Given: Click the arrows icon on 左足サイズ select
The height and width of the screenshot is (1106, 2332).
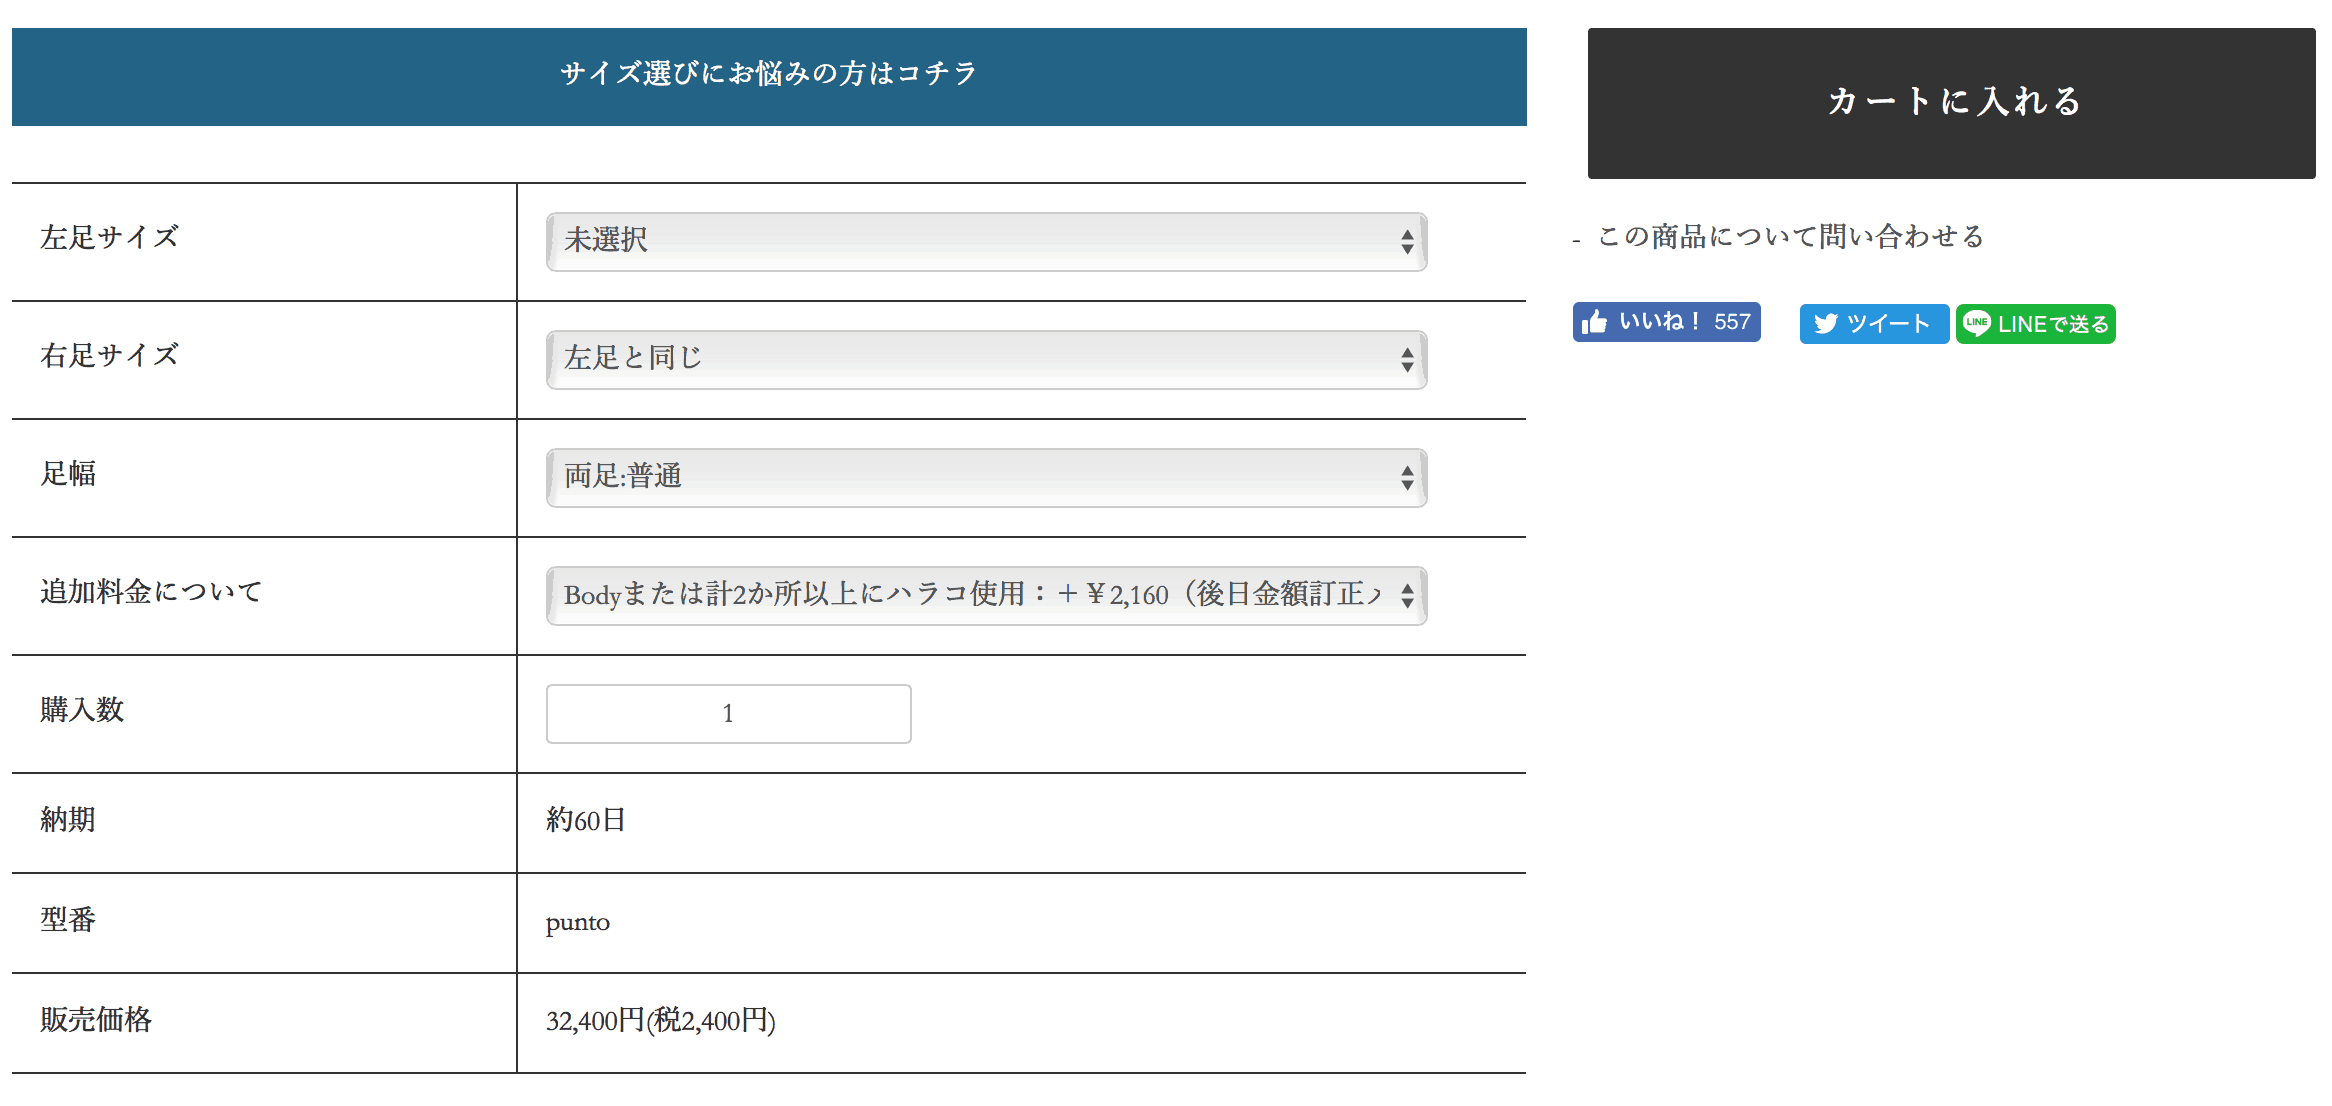Looking at the screenshot, I should [1407, 242].
